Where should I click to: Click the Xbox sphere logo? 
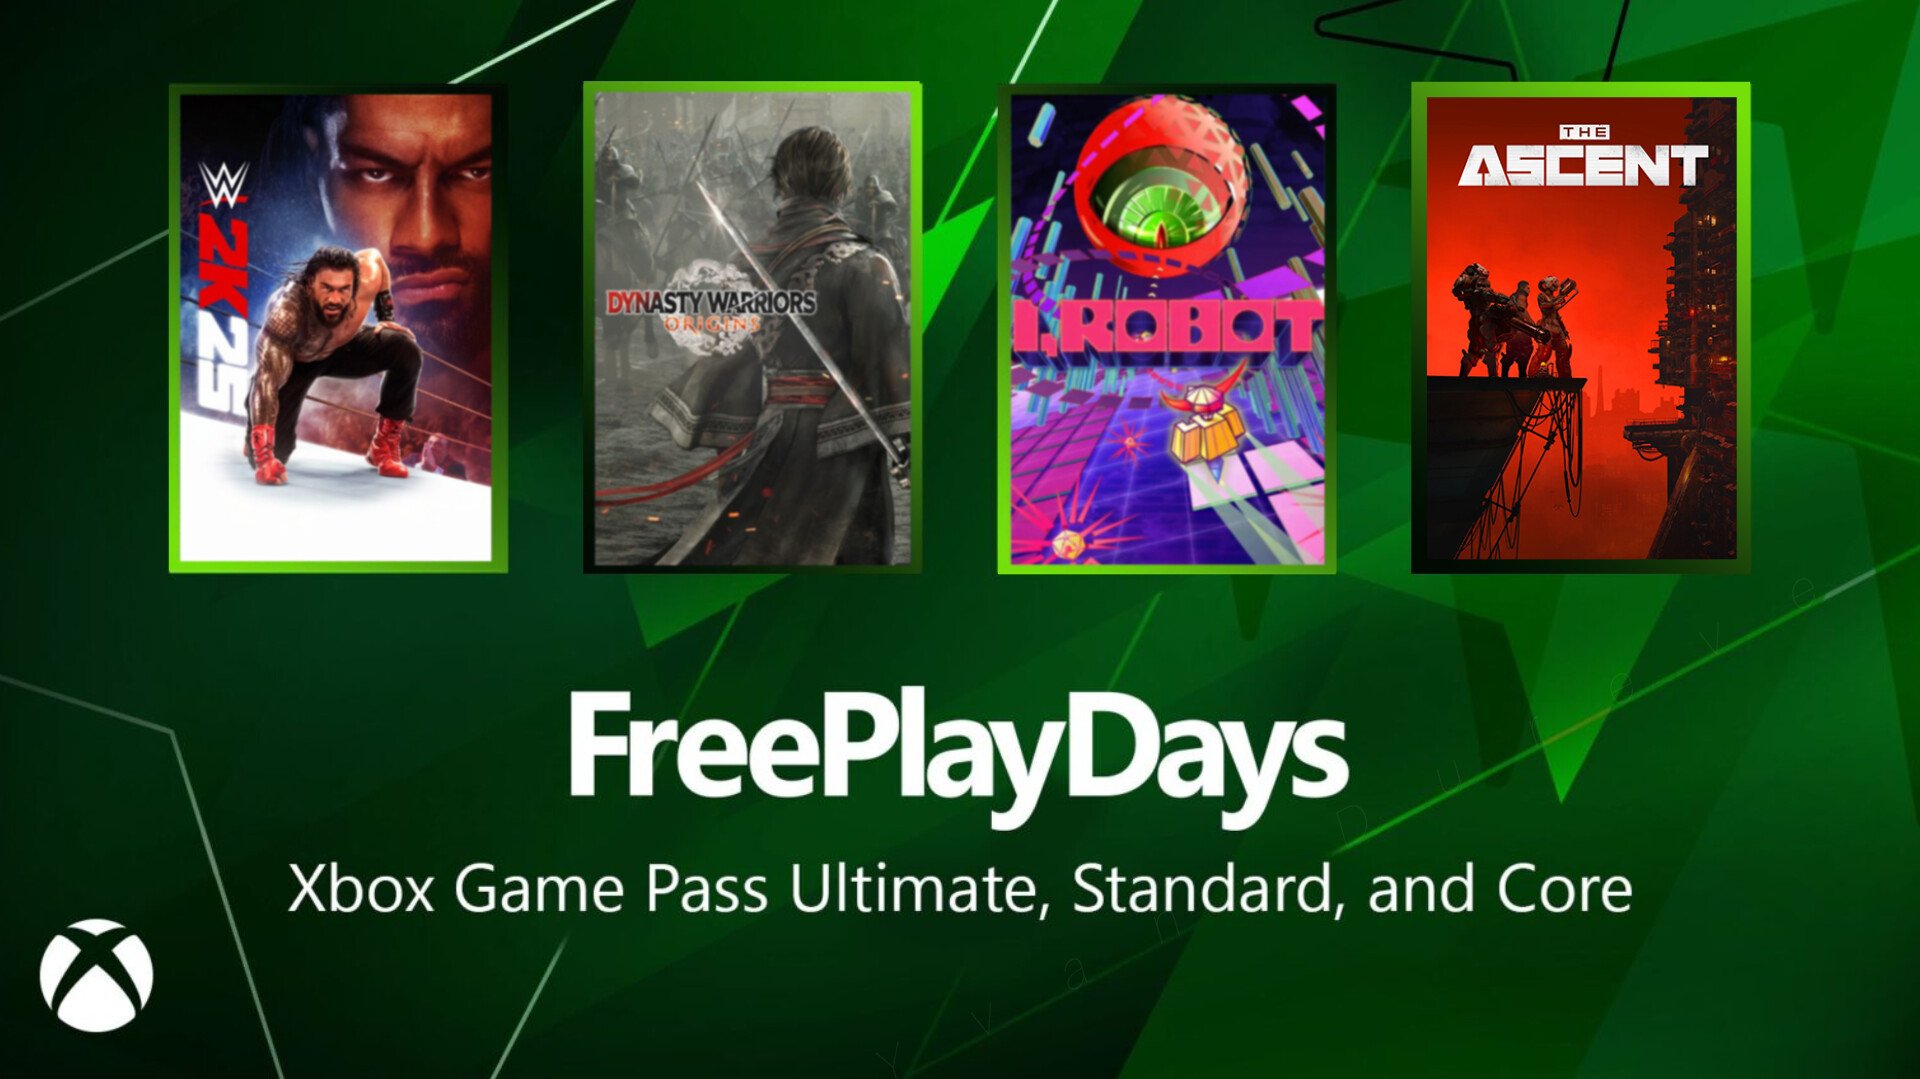(96, 975)
